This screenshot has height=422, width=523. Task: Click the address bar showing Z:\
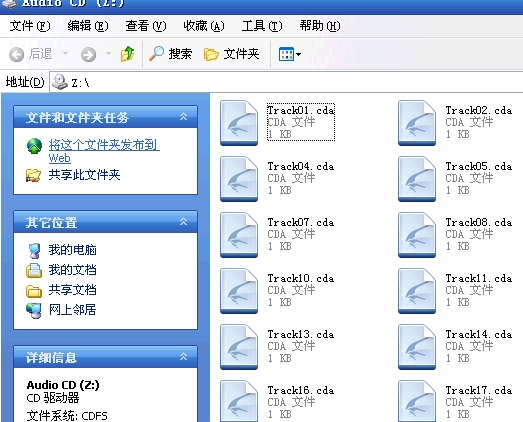click(x=287, y=82)
